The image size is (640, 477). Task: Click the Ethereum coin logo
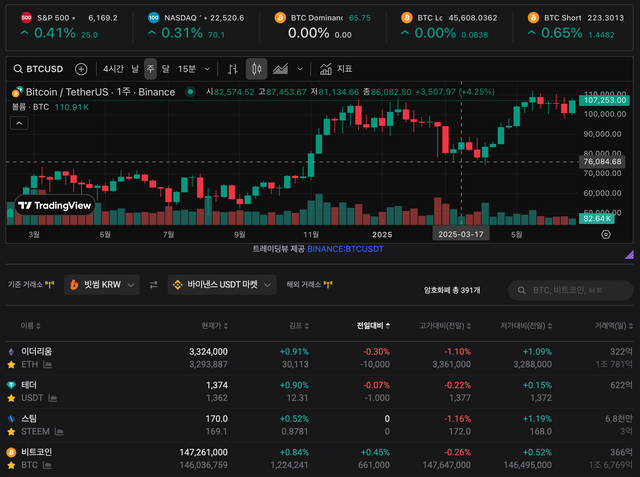click(x=11, y=351)
